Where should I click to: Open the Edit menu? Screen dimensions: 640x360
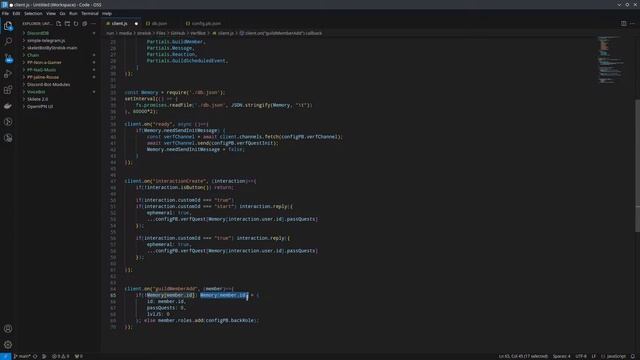(x=16, y=13)
